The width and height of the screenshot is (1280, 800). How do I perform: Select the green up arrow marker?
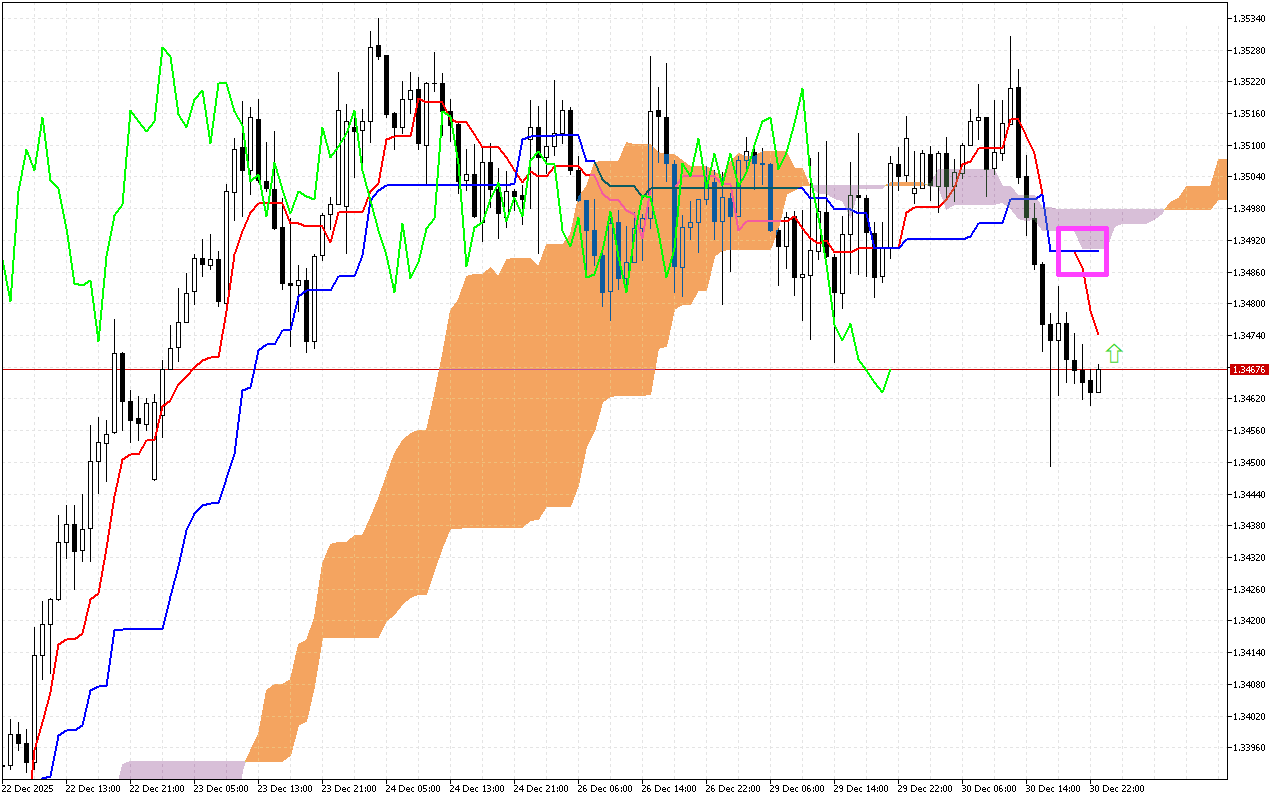tap(1113, 354)
